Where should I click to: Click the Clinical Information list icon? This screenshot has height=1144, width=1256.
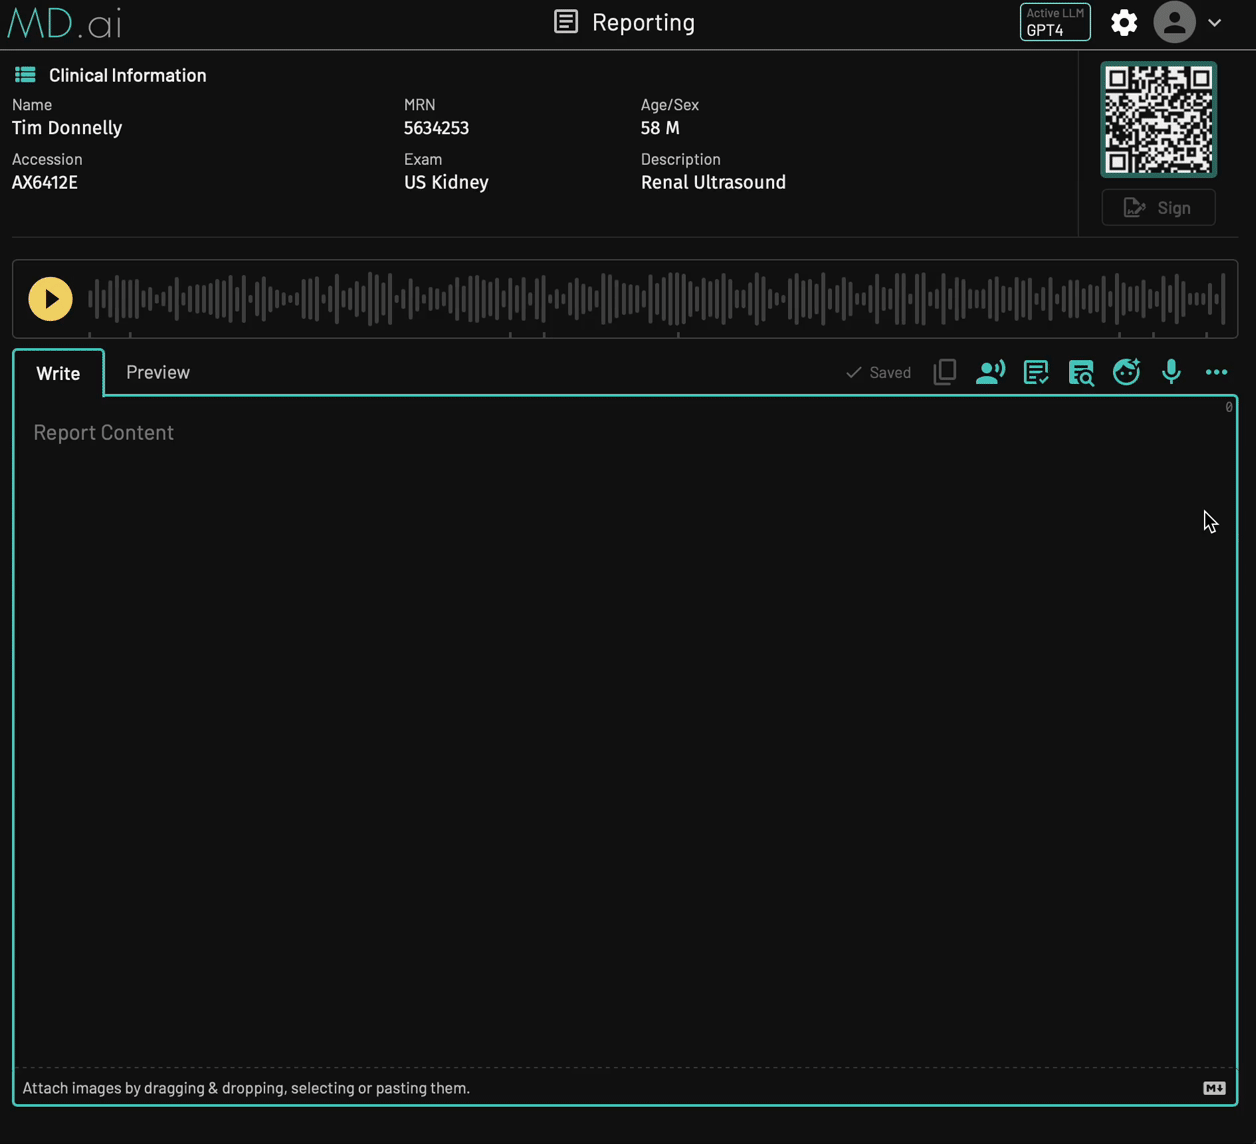click(25, 75)
